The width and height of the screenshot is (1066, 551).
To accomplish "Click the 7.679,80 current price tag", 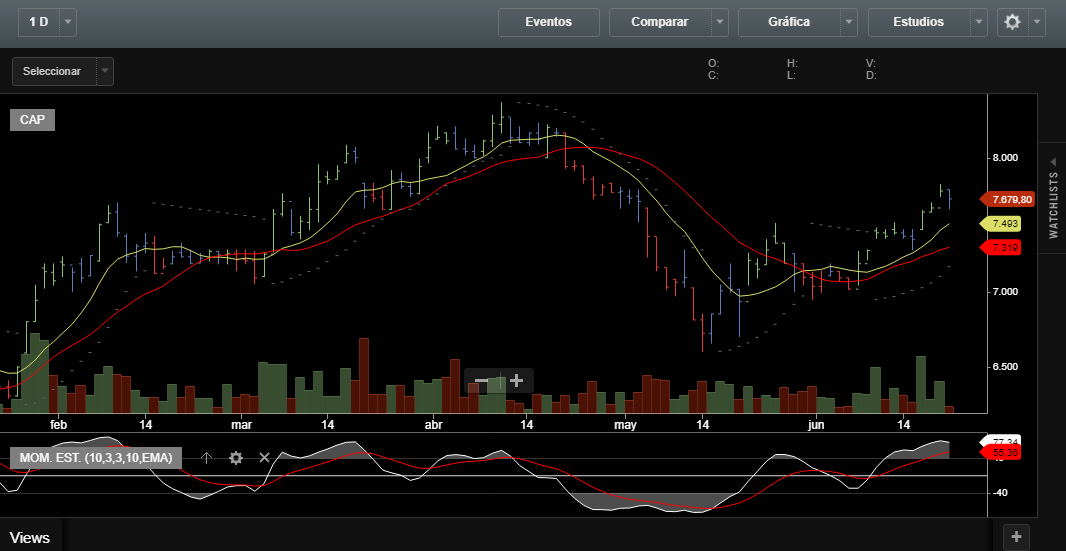I will 1008,199.
